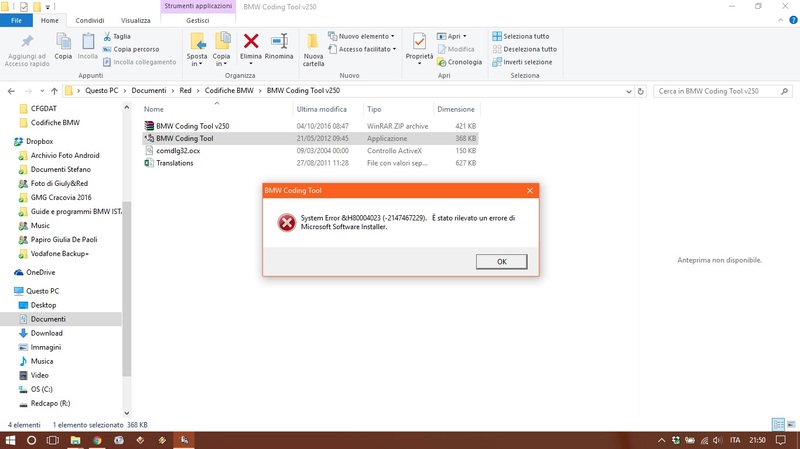This screenshot has width=800, height=449.
Task: Open the Windows Start menu
Action: point(10,440)
